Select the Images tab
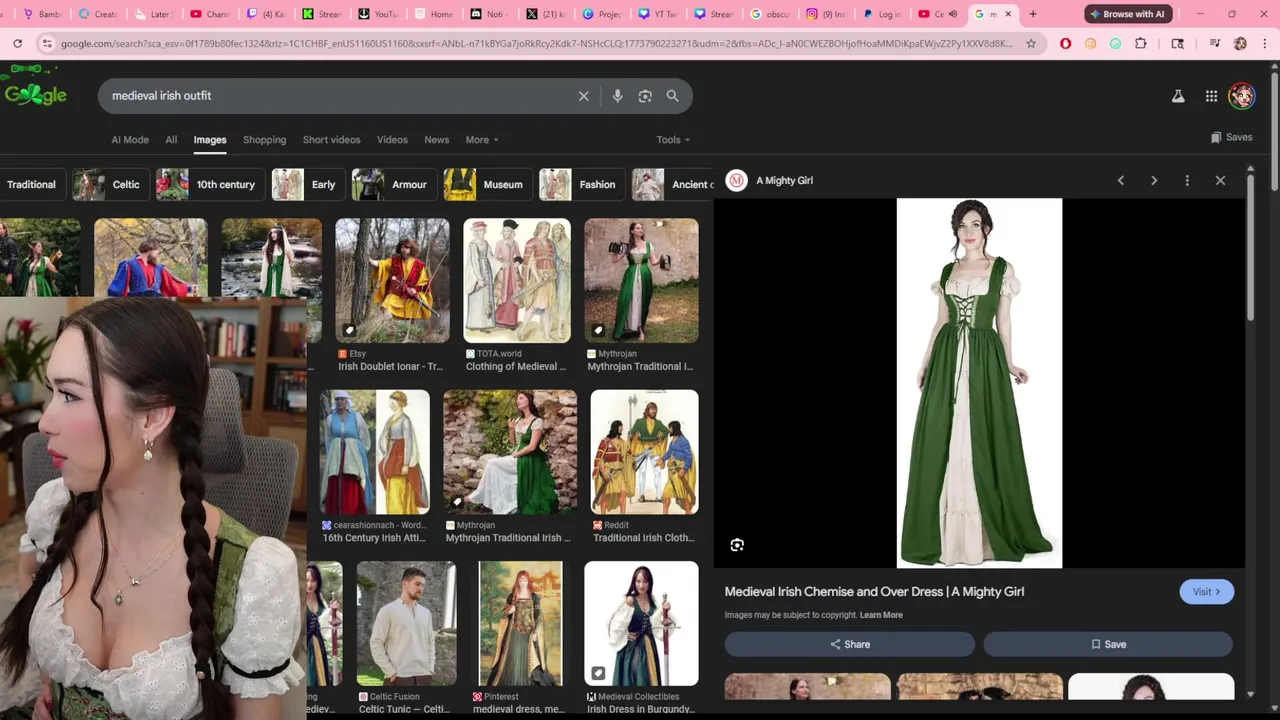The image size is (1280, 720). [x=210, y=140]
